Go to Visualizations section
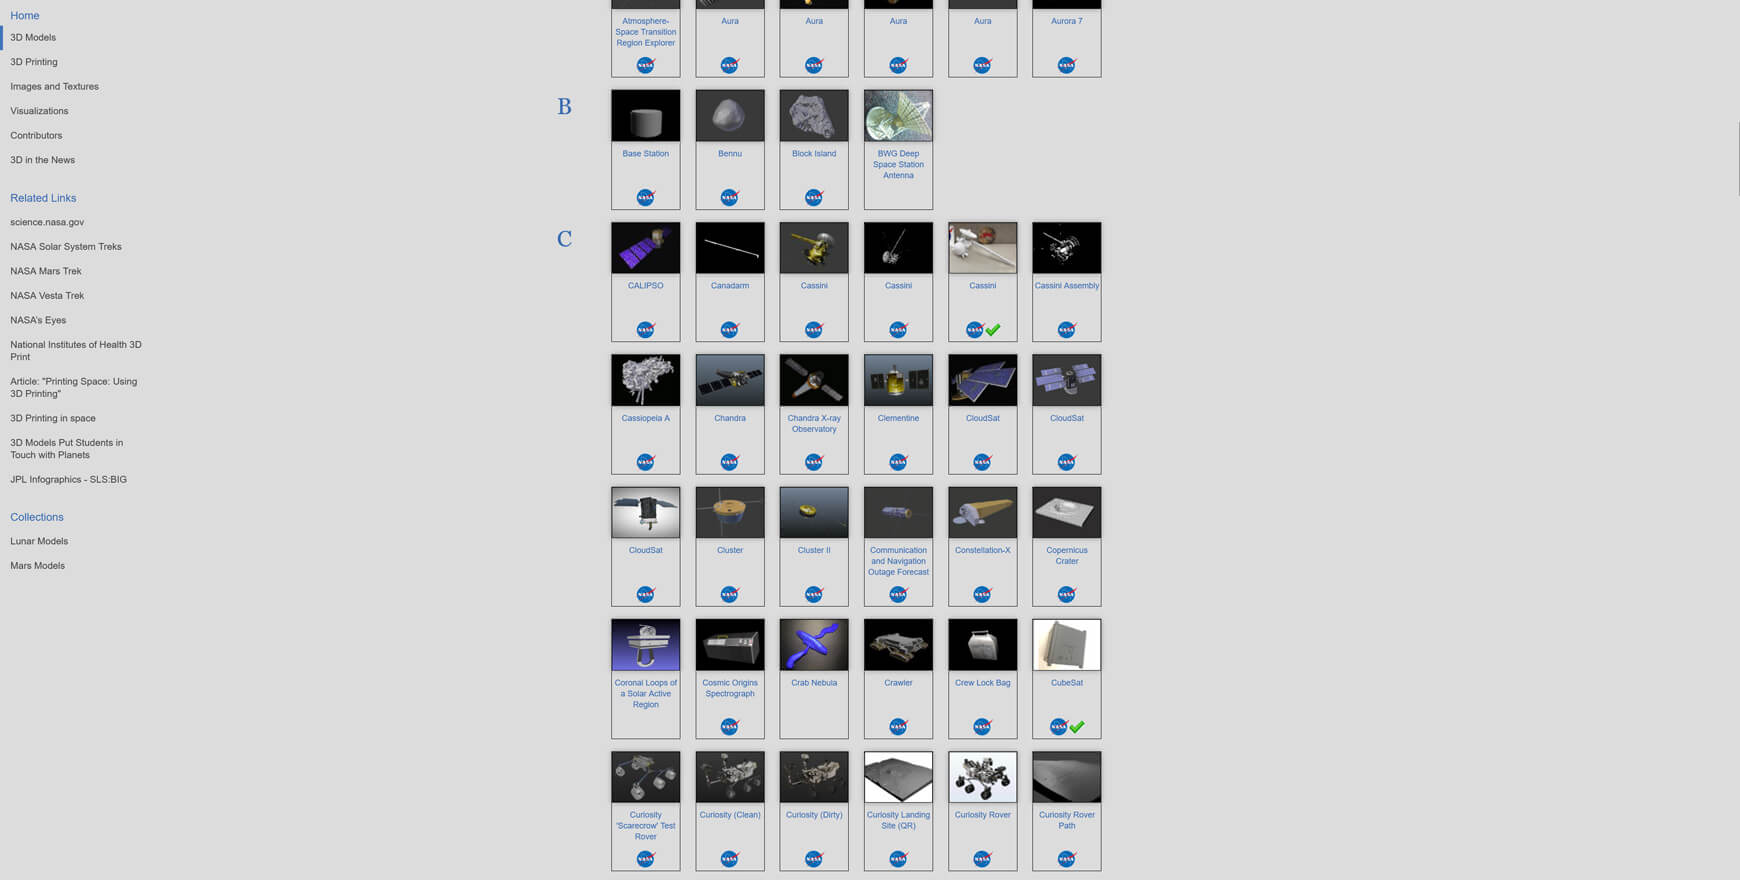1740x880 pixels. pyautogui.click(x=39, y=111)
